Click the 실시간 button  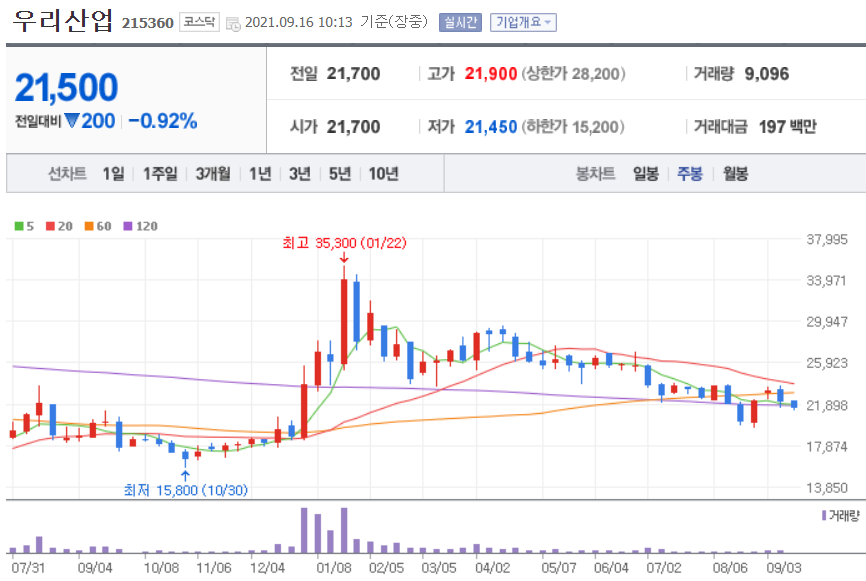(x=460, y=23)
